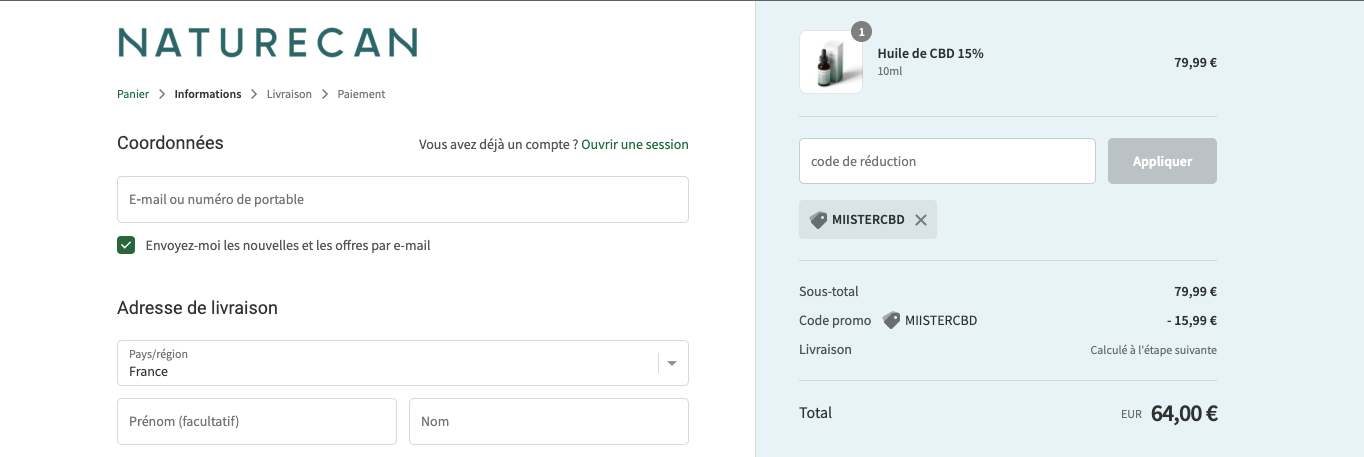This screenshot has width=1364, height=457.
Task: Select the Paiement breadcrumb step
Action: click(x=361, y=94)
